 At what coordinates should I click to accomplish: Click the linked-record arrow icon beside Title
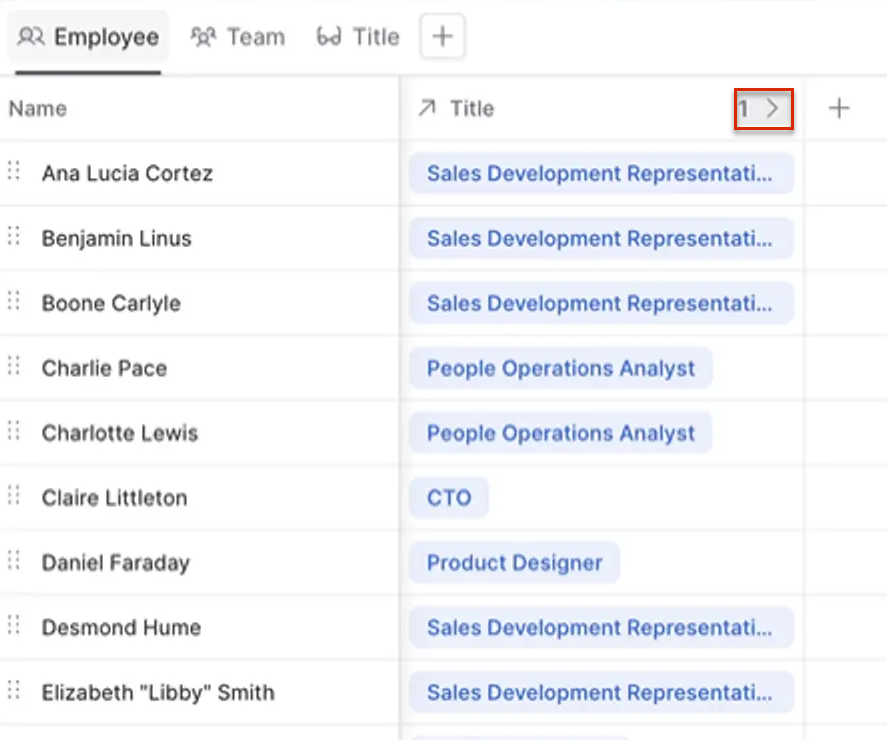click(427, 107)
